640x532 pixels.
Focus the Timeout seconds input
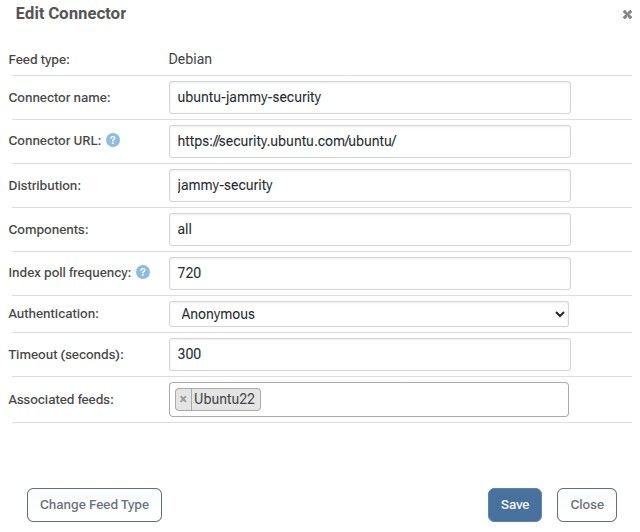[369, 354]
